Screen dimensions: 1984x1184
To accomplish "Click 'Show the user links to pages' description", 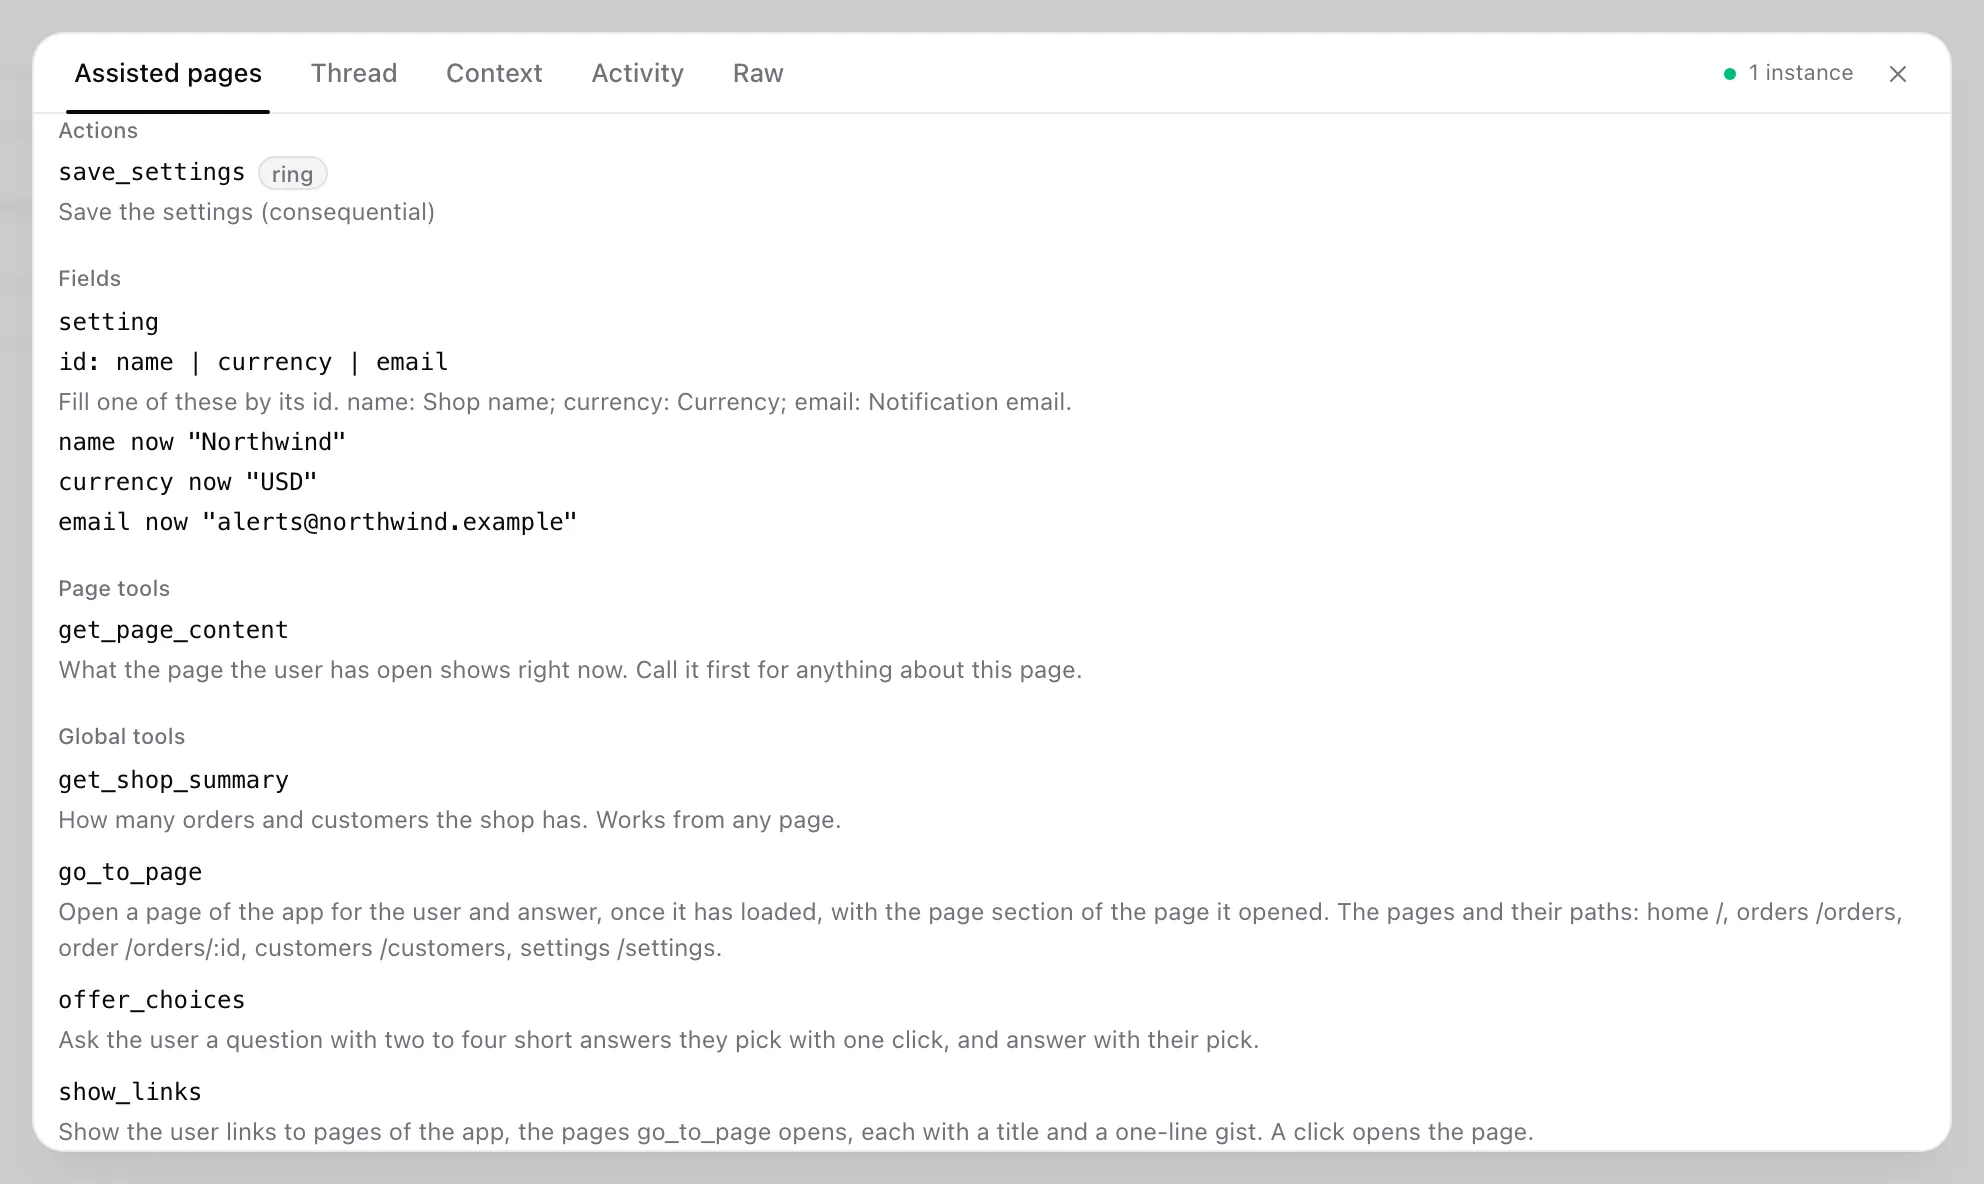I will (x=795, y=1132).
